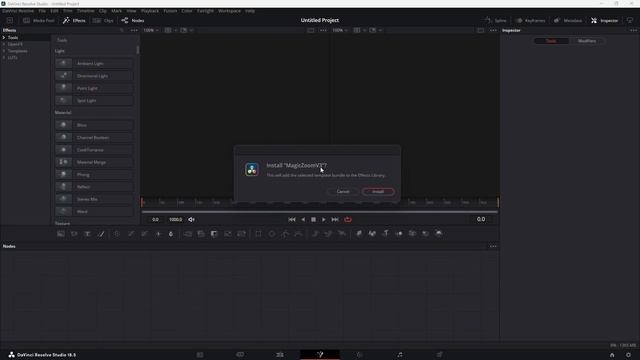This screenshot has height=360, width=640.
Task: Toggle the Nodes panel
Action: tap(133, 20)
